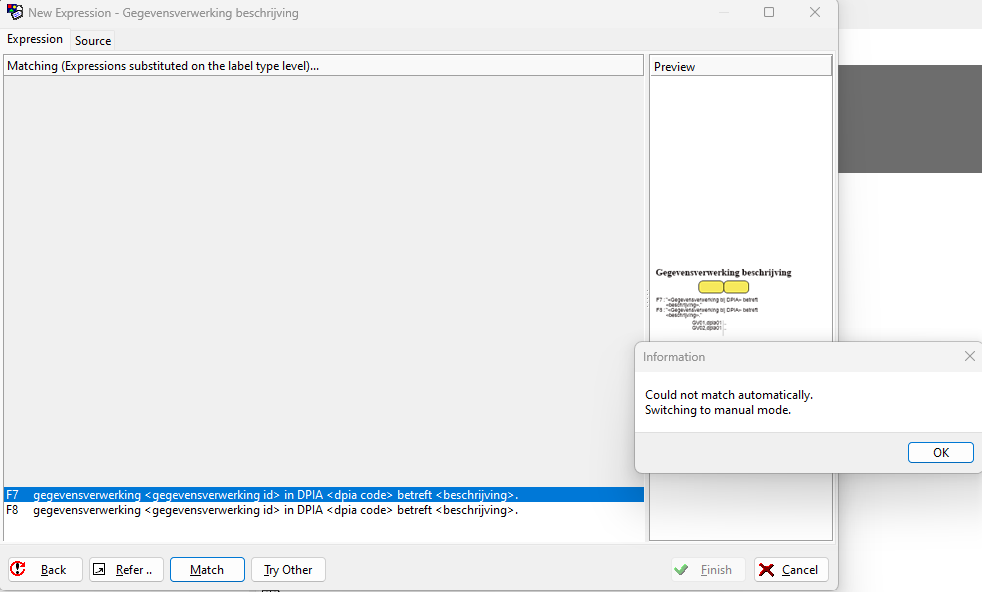Select the Expression tab
982x592 pixels.
coord(35,39)
